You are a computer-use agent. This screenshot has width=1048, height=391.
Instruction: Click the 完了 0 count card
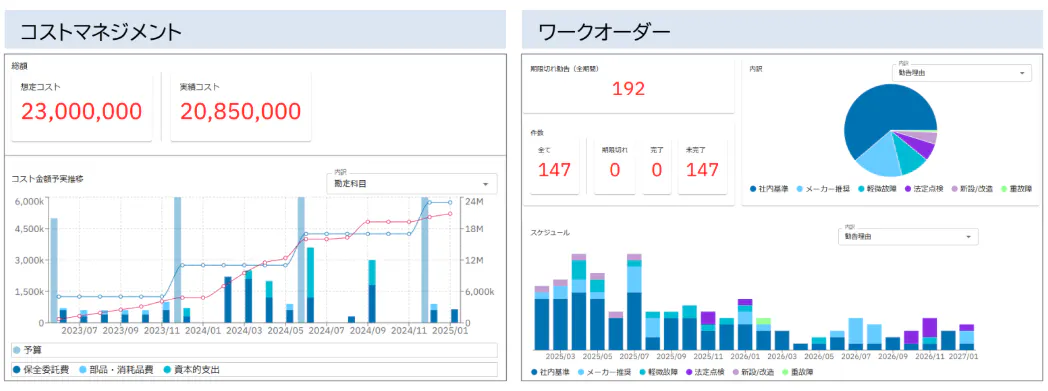(657, 166)
